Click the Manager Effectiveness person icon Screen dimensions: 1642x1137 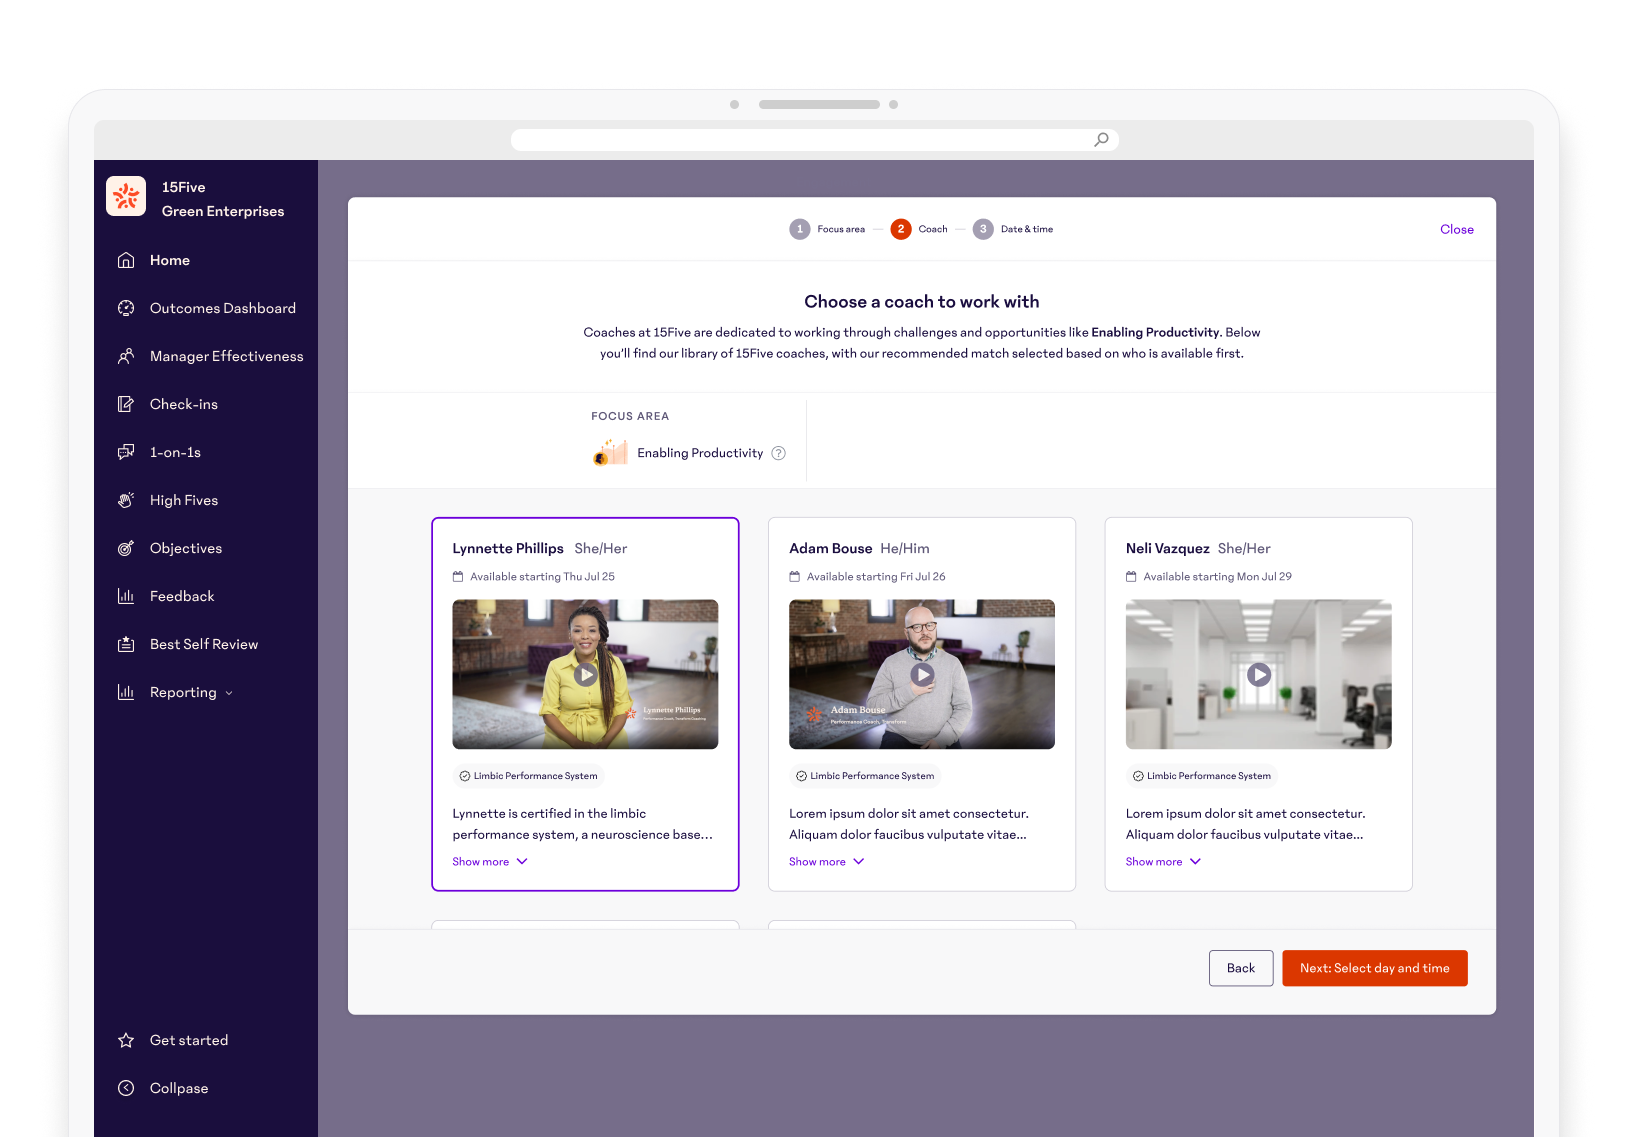(126, 356)
